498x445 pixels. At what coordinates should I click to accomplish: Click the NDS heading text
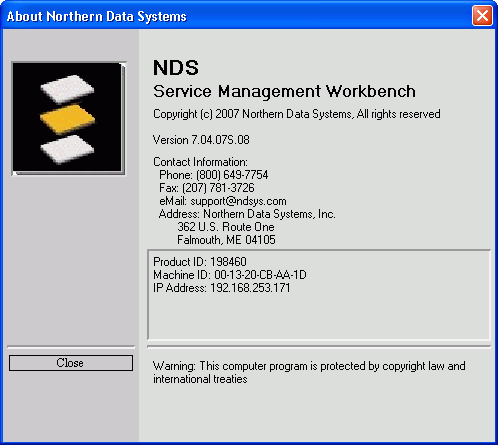coord(176,68)
